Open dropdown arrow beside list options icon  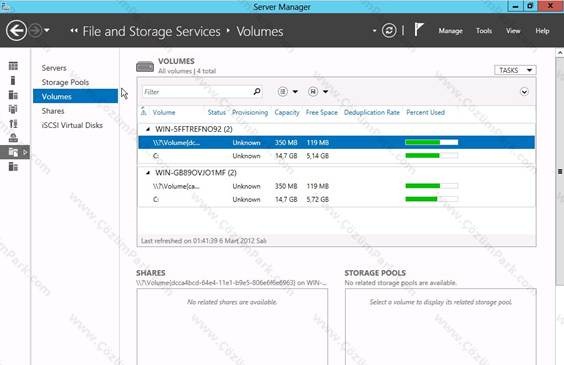pos(295,92)
